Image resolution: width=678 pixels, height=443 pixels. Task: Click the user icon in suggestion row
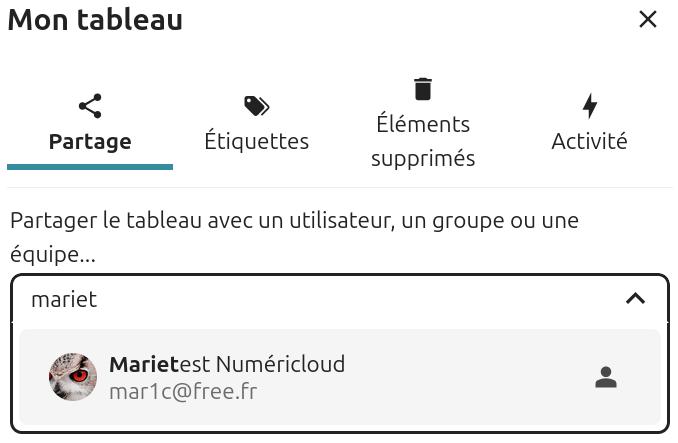(x=605, y=377)
